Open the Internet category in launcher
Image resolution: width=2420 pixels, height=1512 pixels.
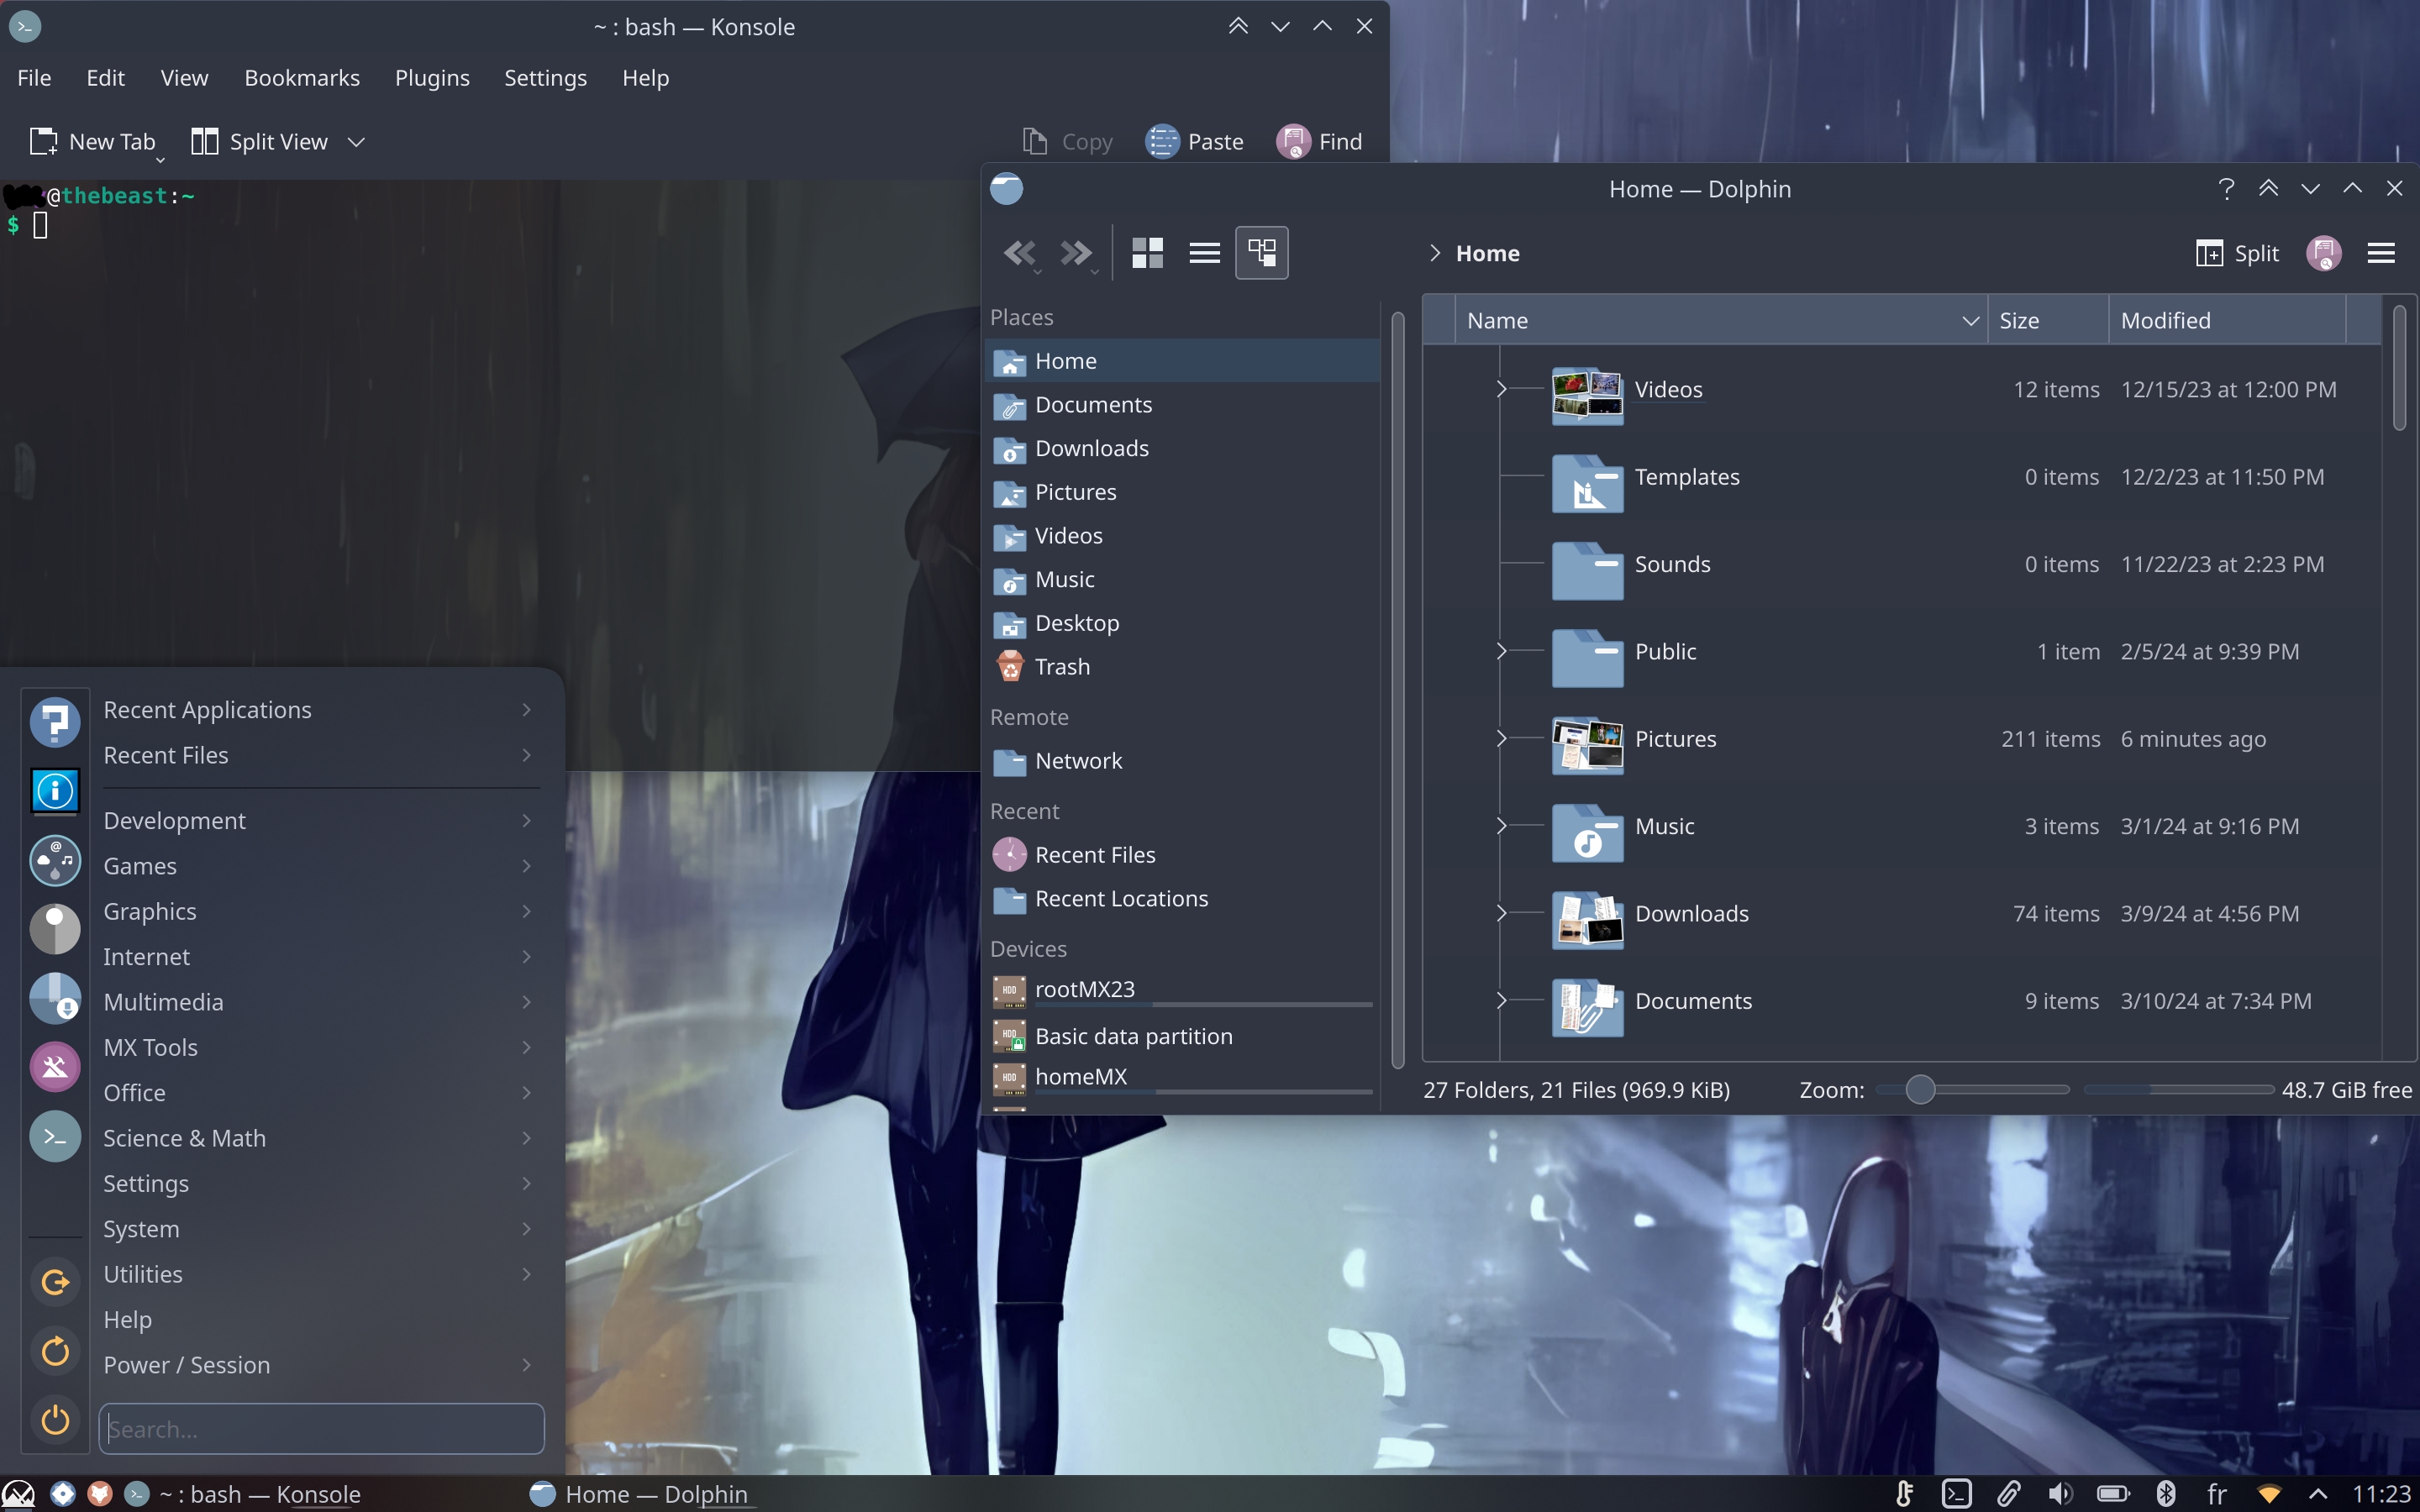point(146,956)
